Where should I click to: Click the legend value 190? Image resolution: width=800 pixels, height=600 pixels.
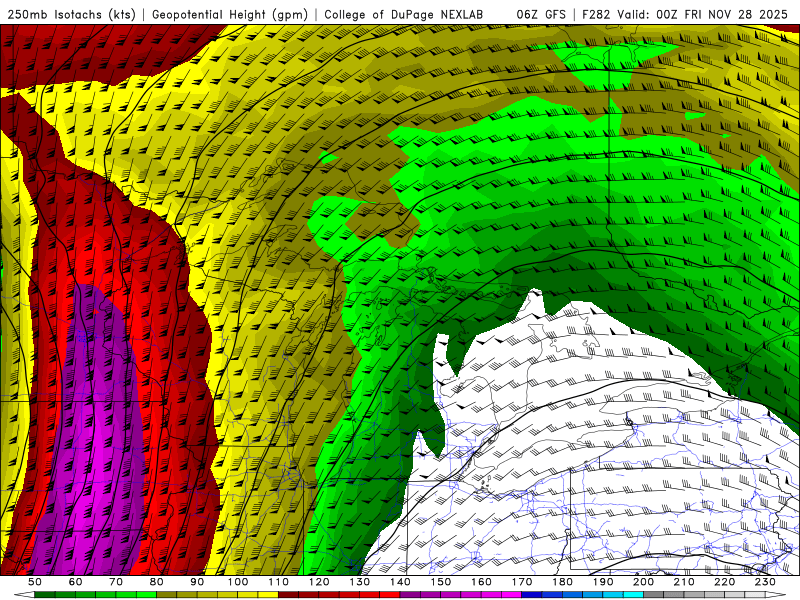[x=603, y=582]
